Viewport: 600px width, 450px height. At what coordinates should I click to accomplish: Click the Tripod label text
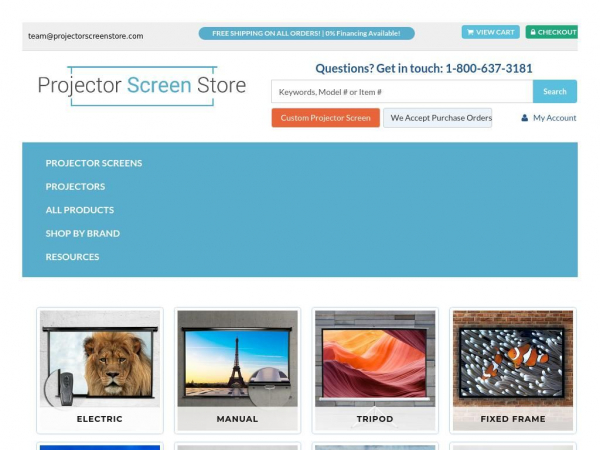pyautogui.click(x=375, y=419)
